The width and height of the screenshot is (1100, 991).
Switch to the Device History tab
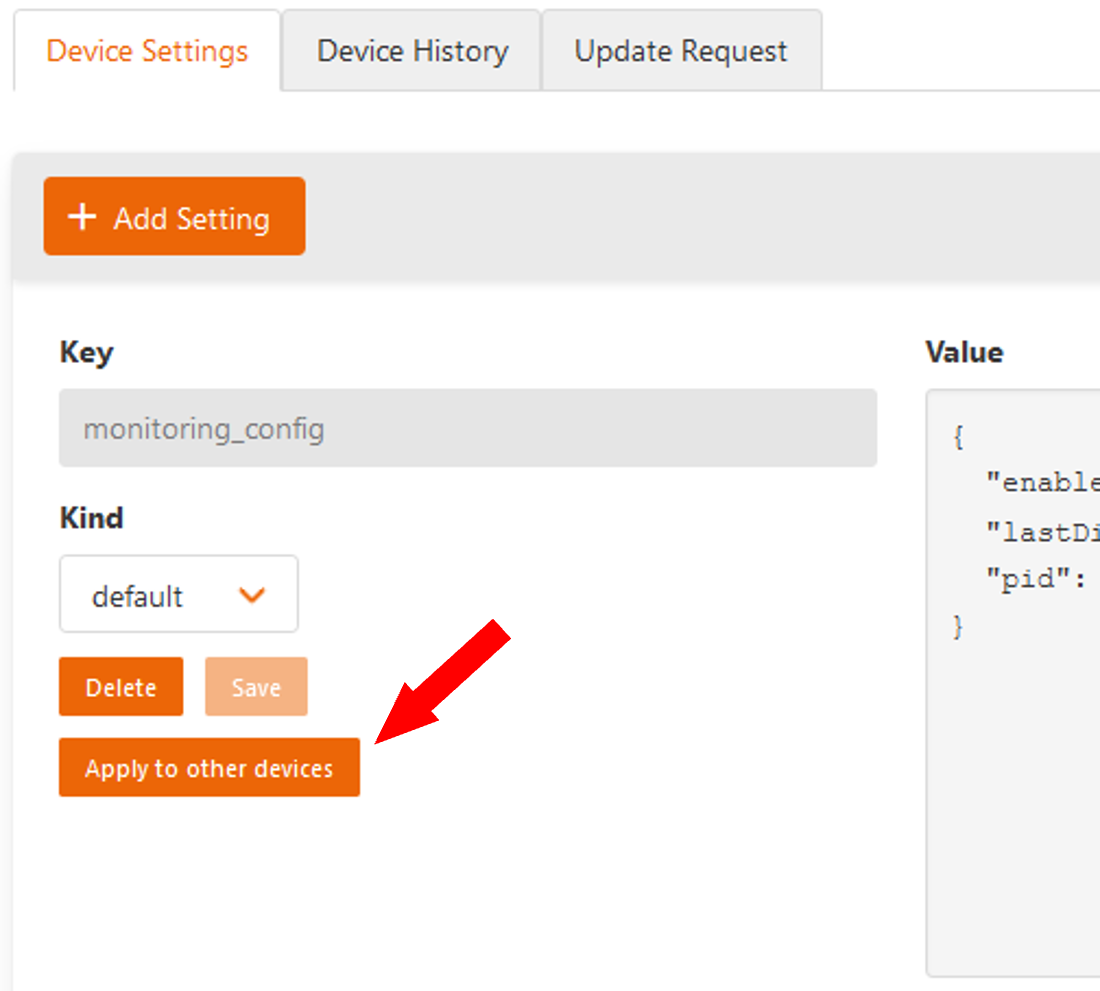pos(411,50)
